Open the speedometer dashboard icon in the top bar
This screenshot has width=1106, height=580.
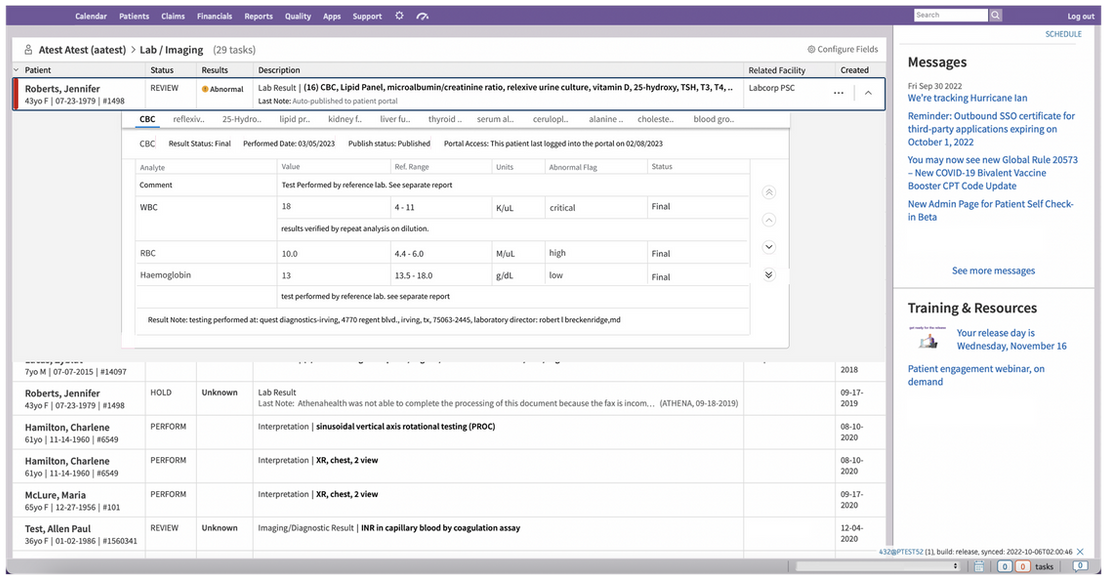(423, 16)
